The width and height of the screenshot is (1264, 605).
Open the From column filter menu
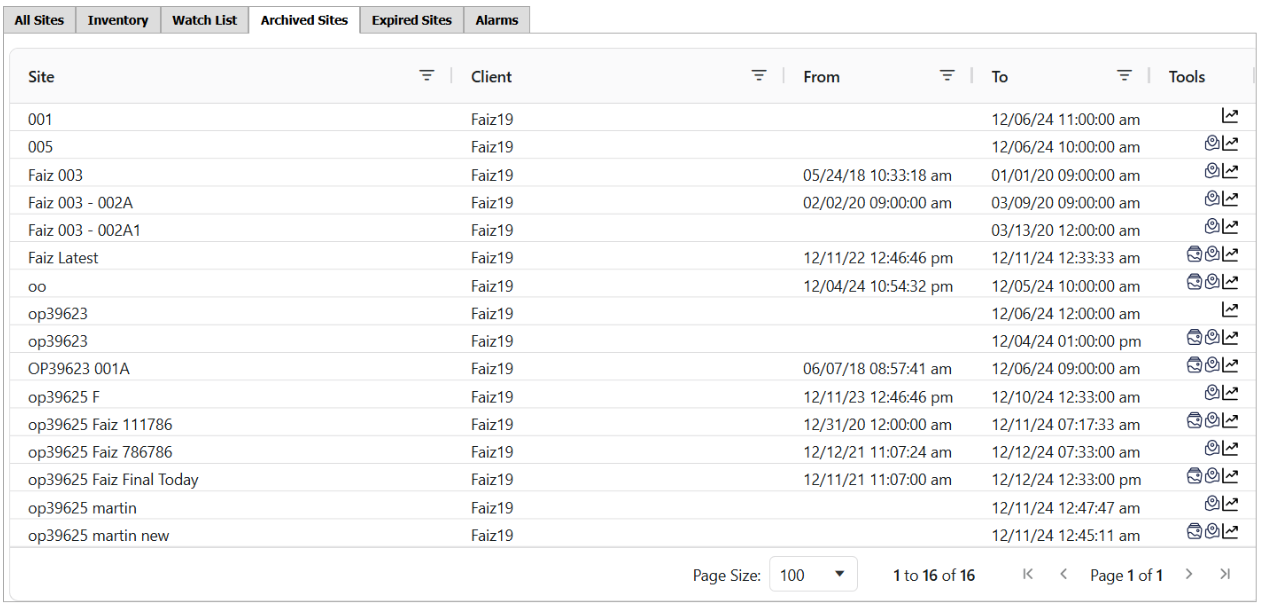coord(947,76)
